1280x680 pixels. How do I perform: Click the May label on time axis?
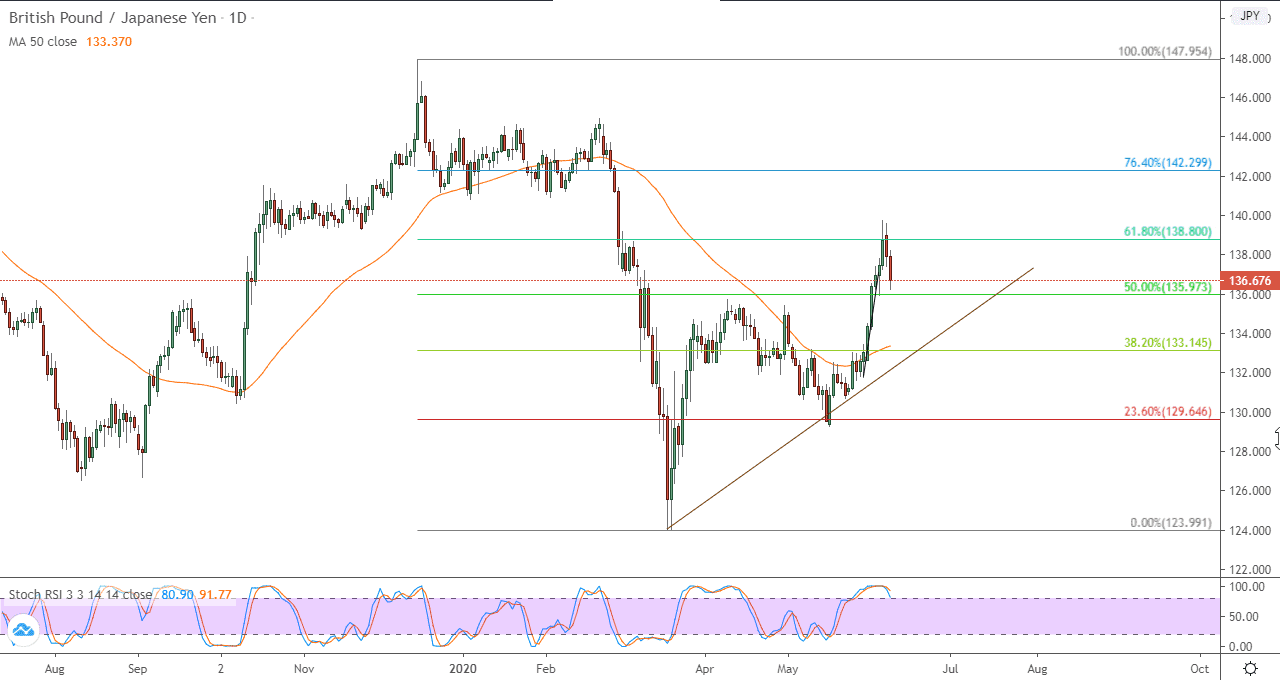pyautogui.click(x=789, y=668)
